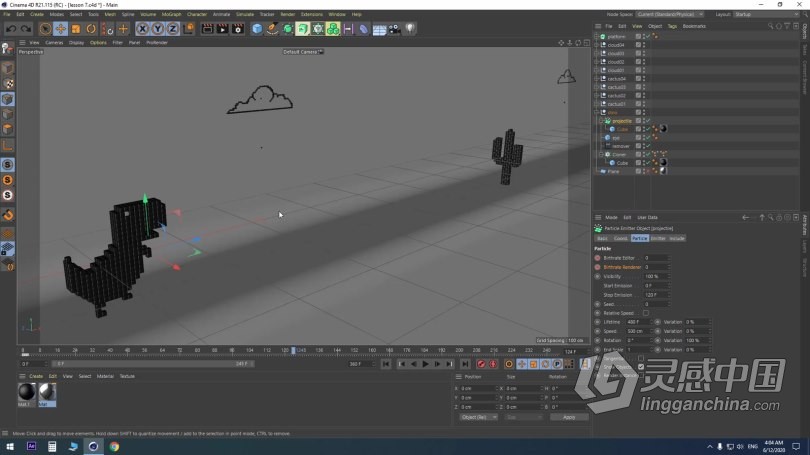Click the Lifetime value field
810x455 pixels.
click(638, 322)
